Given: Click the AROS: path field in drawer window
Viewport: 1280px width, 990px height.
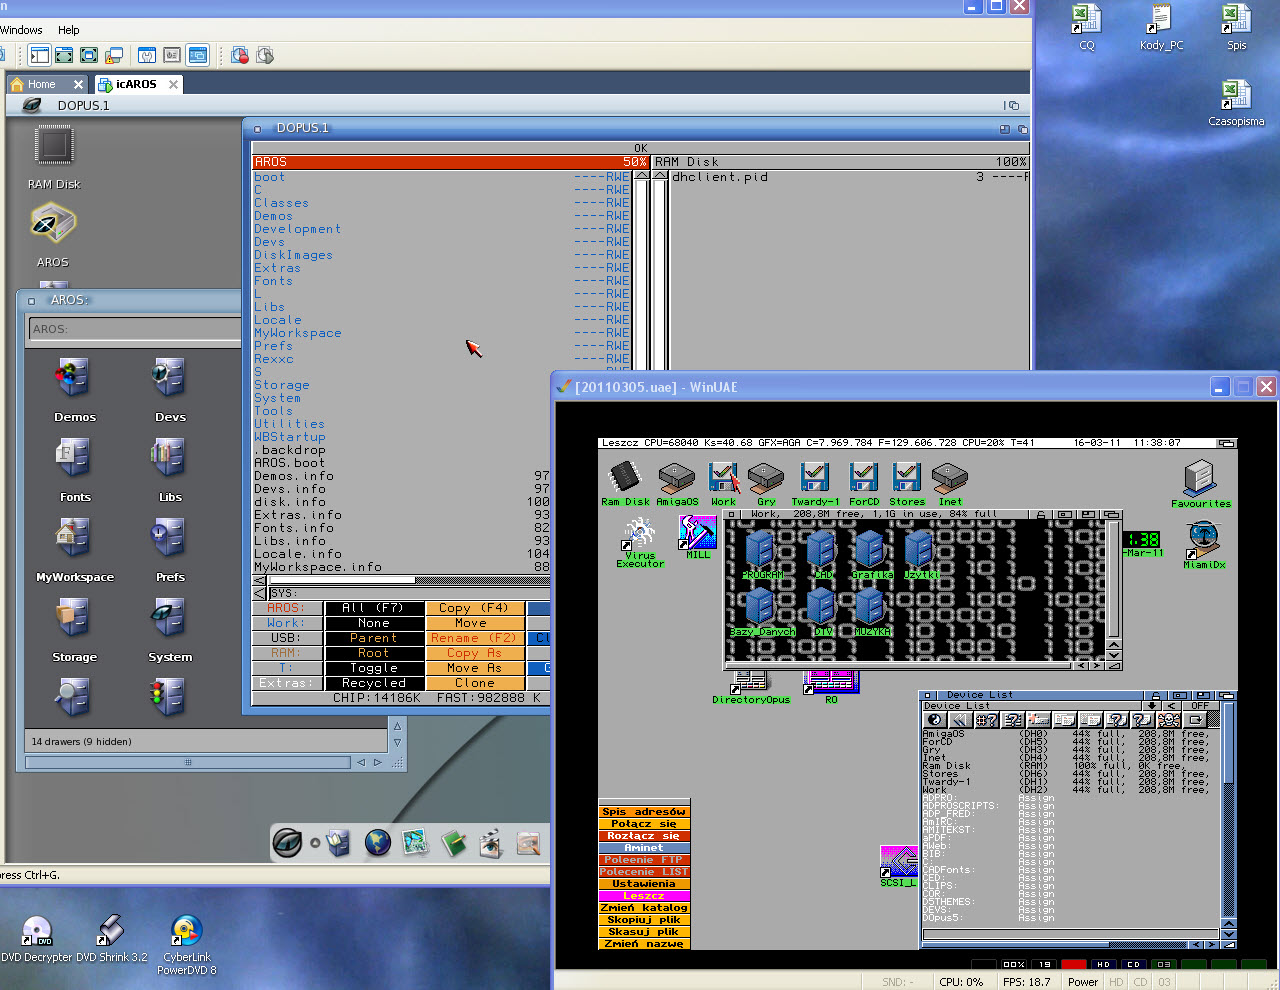Looking at the screenshot, I should point(135,329).
